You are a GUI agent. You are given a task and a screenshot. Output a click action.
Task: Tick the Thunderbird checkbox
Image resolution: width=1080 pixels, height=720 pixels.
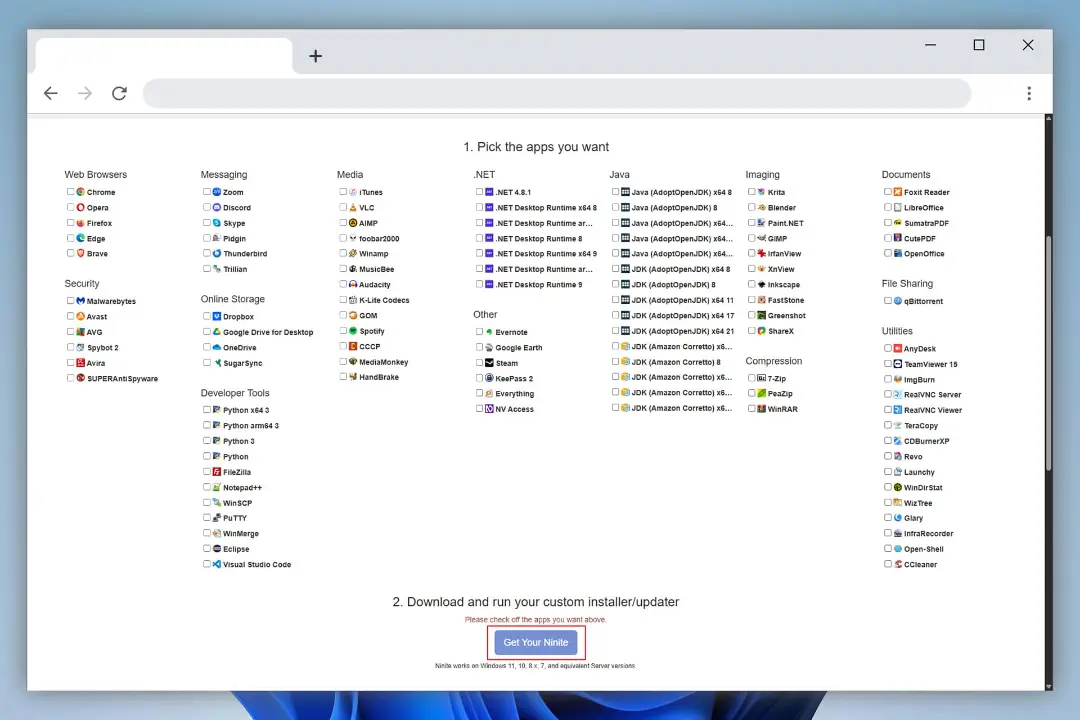coord(207,254)
